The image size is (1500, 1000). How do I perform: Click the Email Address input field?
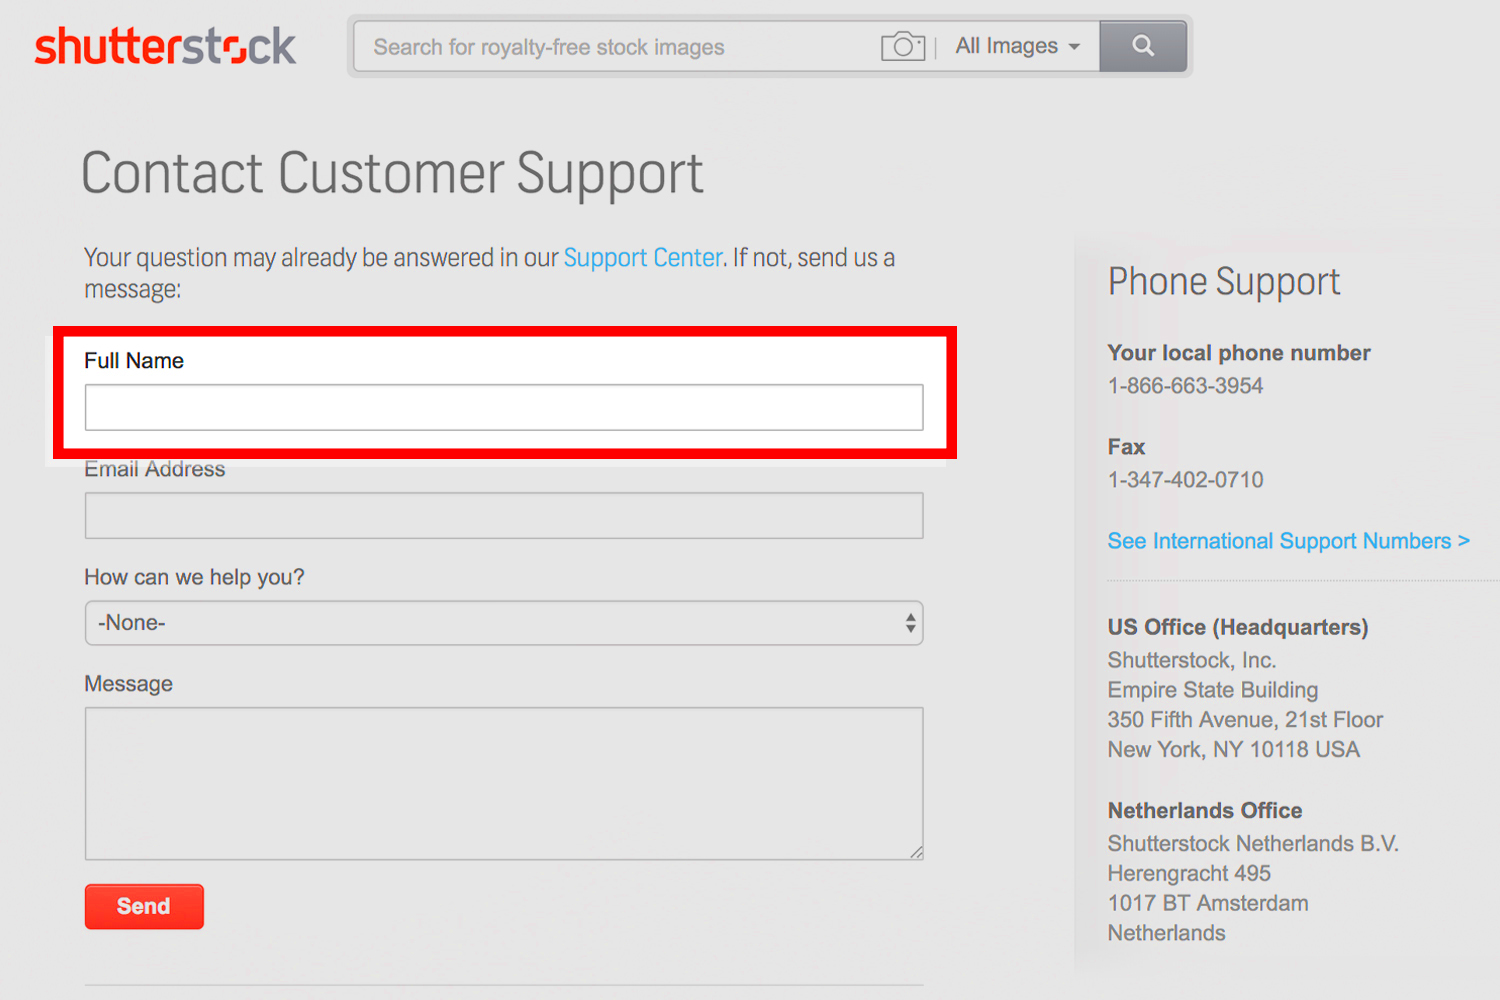pyautogui.click(x=503, y=515)
